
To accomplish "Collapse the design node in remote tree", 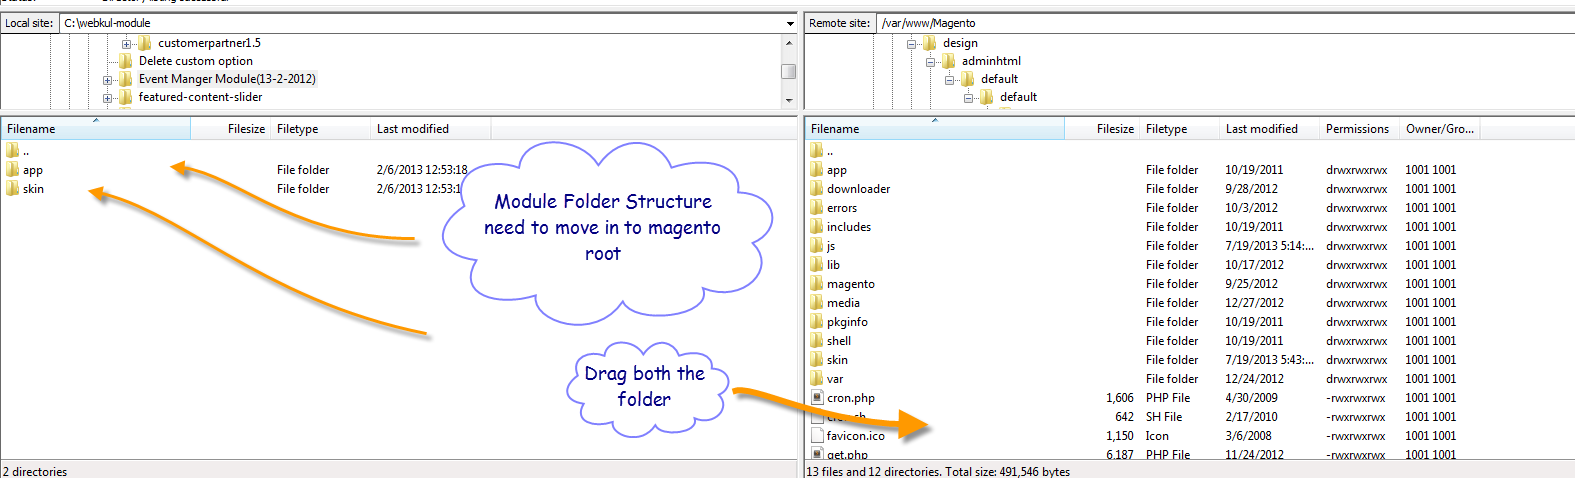I will [911, 44].
